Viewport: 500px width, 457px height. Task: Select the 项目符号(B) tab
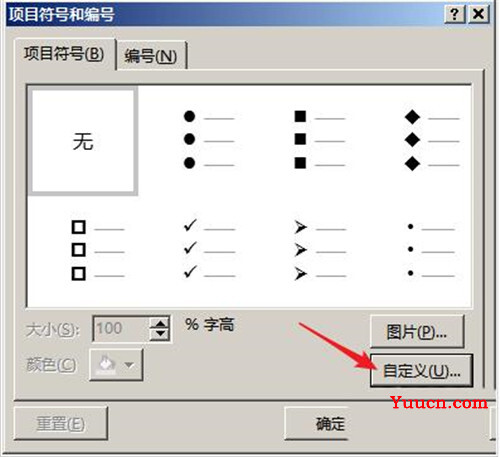point(64,54)
